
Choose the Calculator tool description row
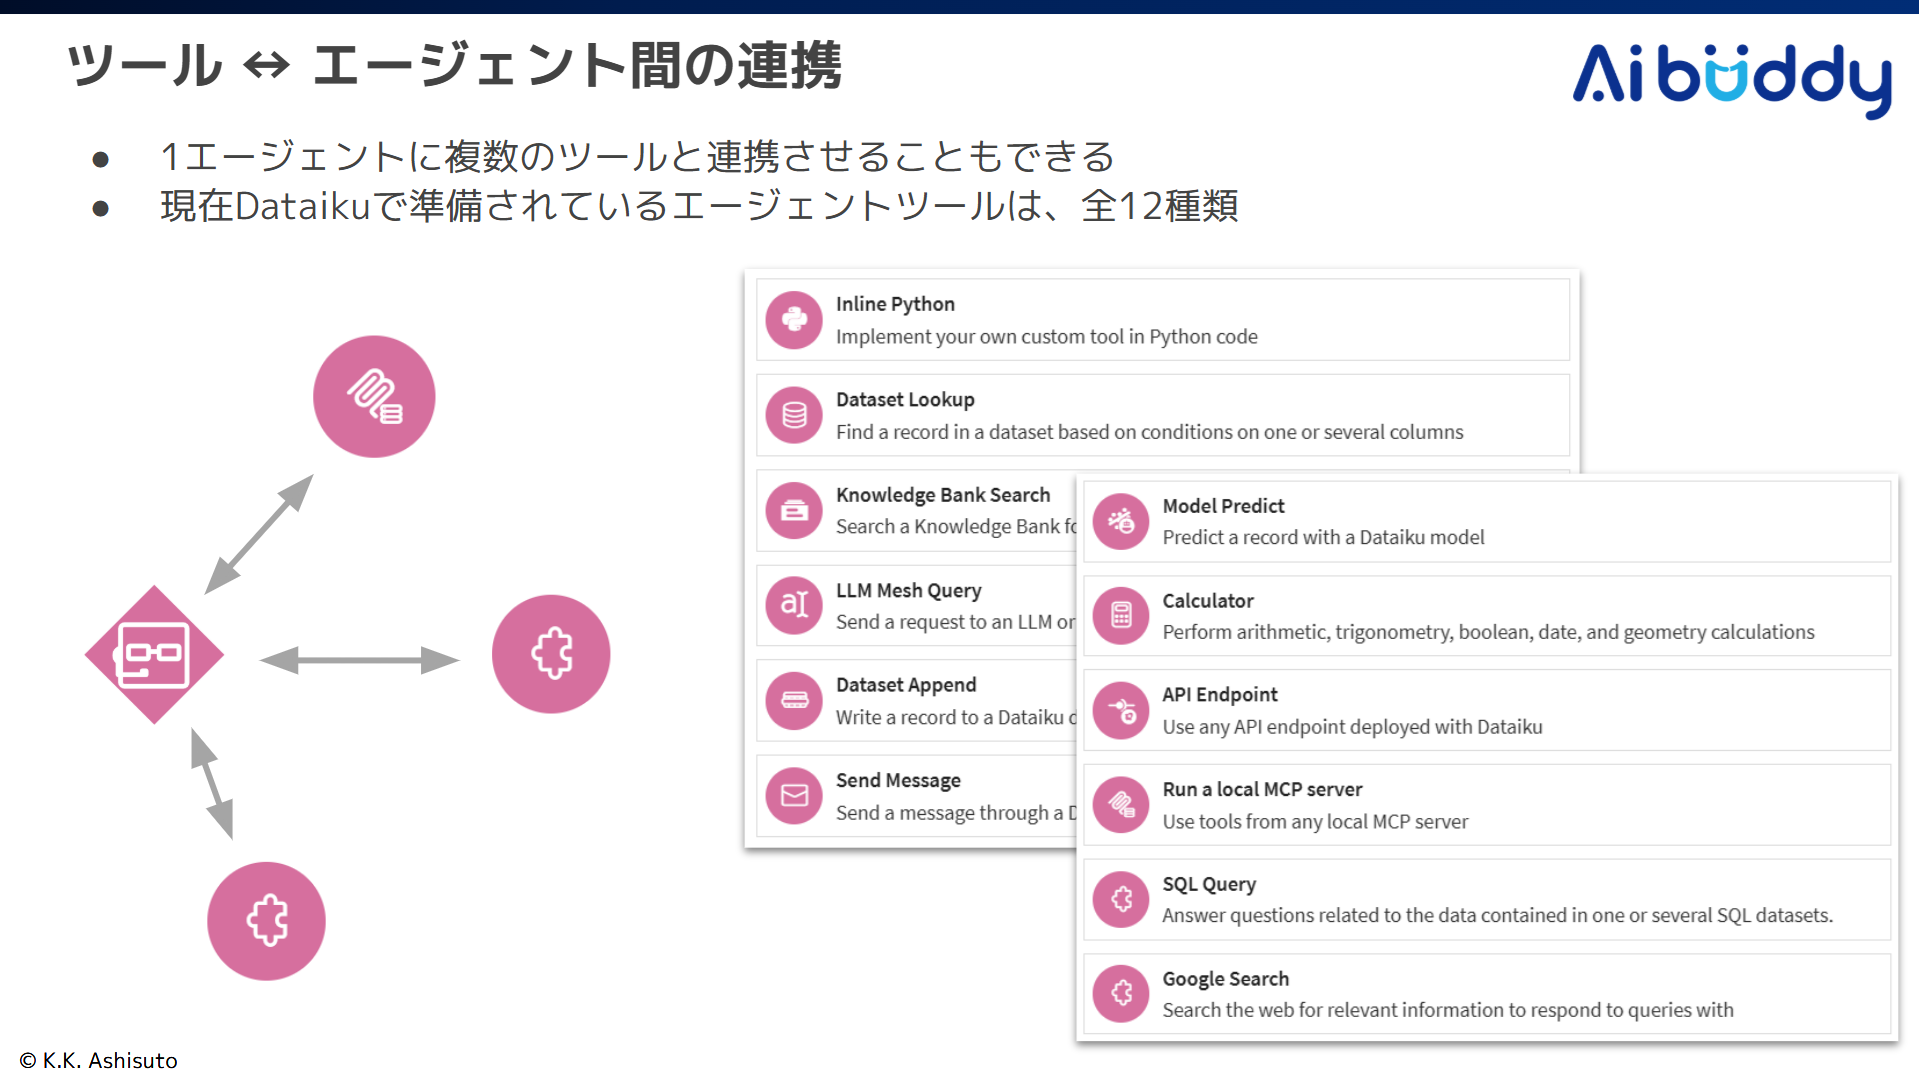click(1487, 632)
